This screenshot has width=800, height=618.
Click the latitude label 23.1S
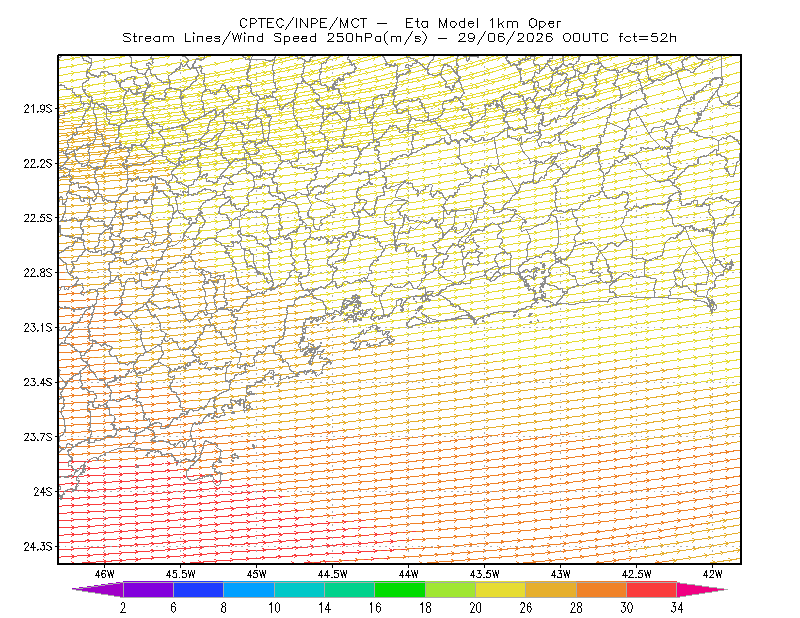coord(38,327)
